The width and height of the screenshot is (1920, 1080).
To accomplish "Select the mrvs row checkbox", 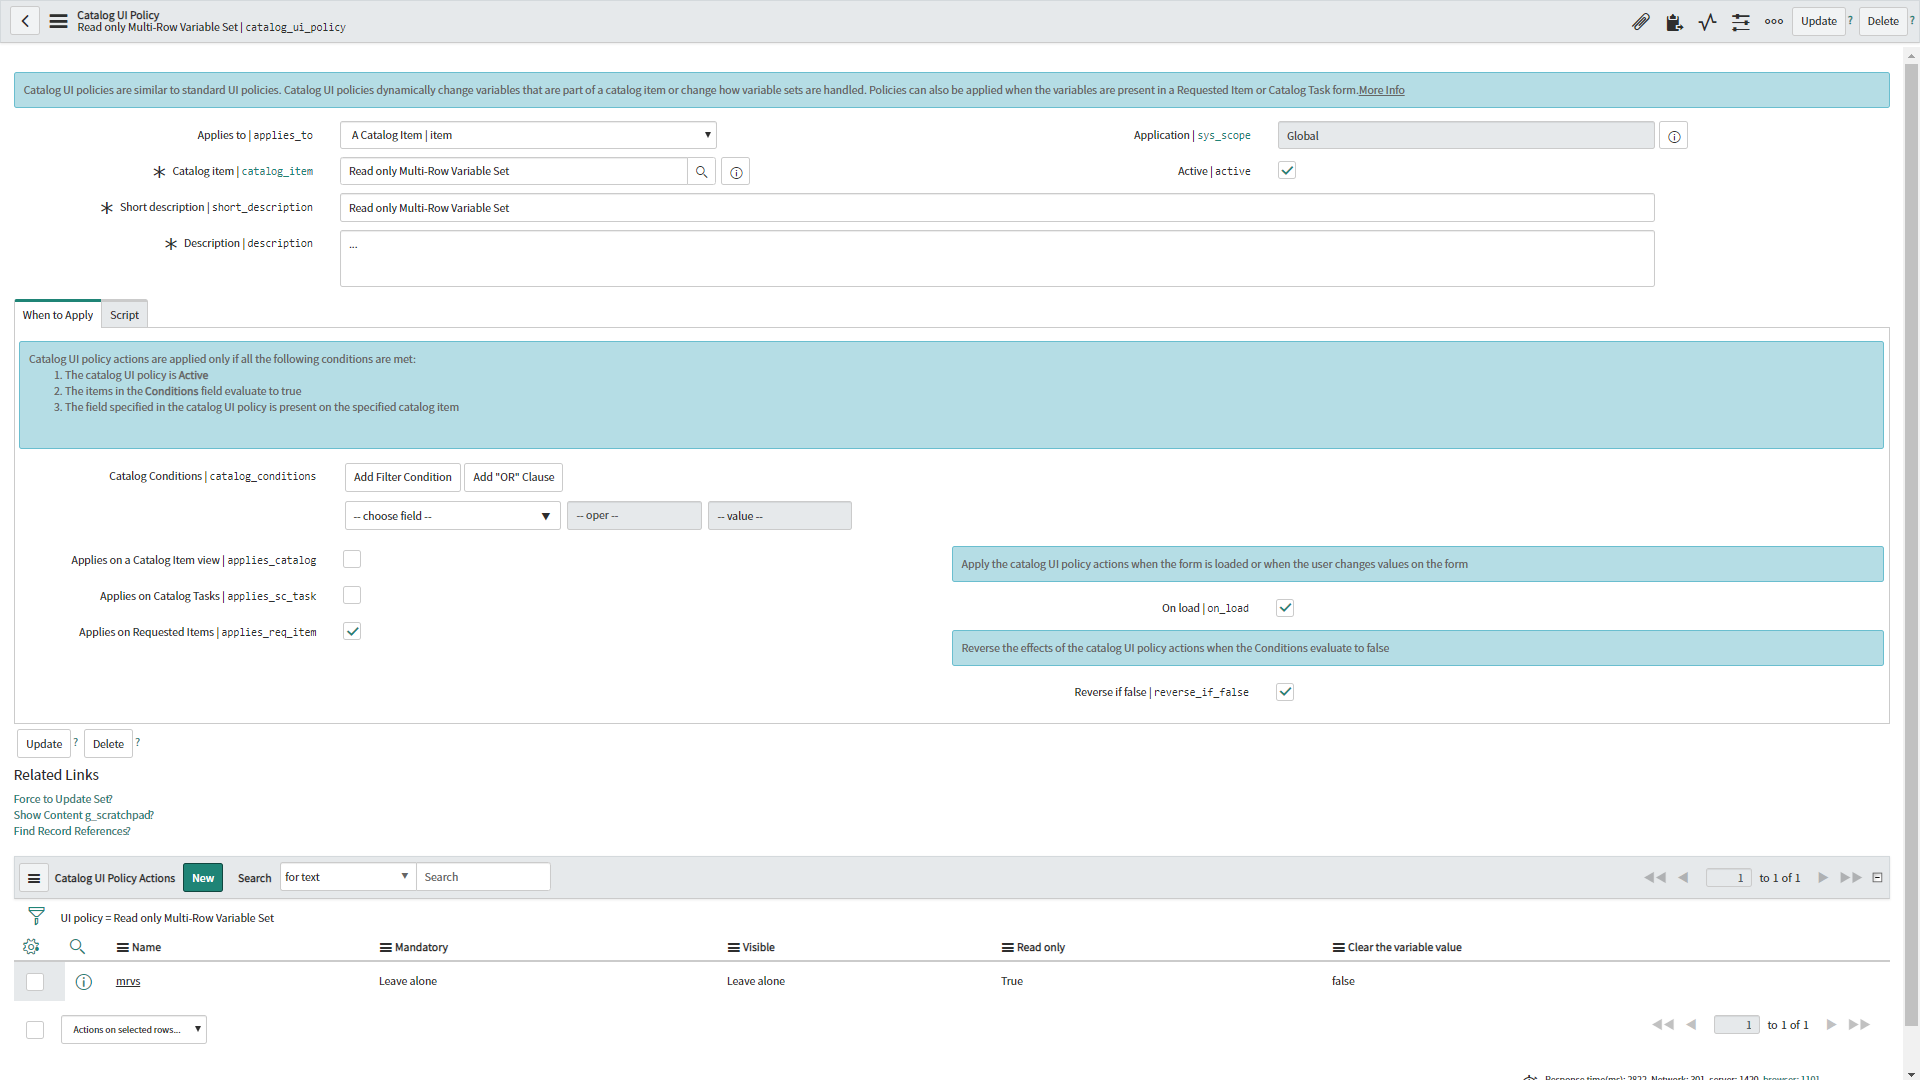I will (x=35, y=982).
